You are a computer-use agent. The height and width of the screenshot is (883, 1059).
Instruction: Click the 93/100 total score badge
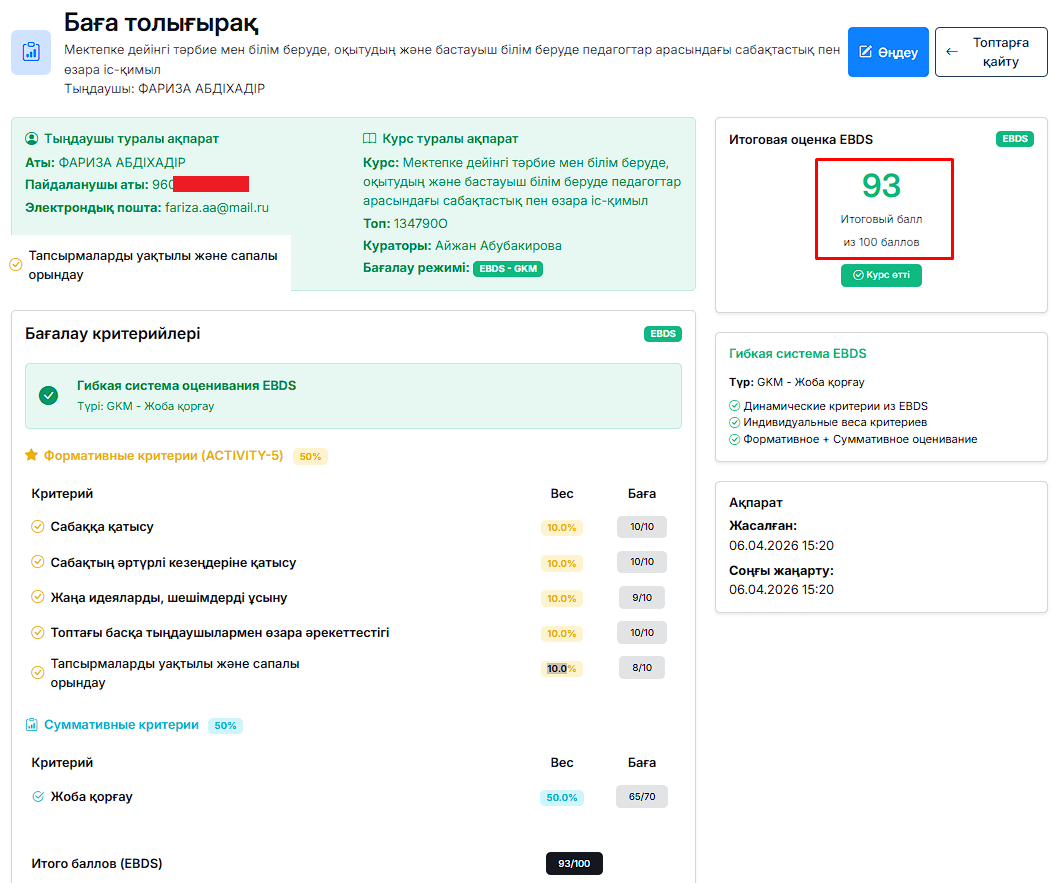[574, 863]
